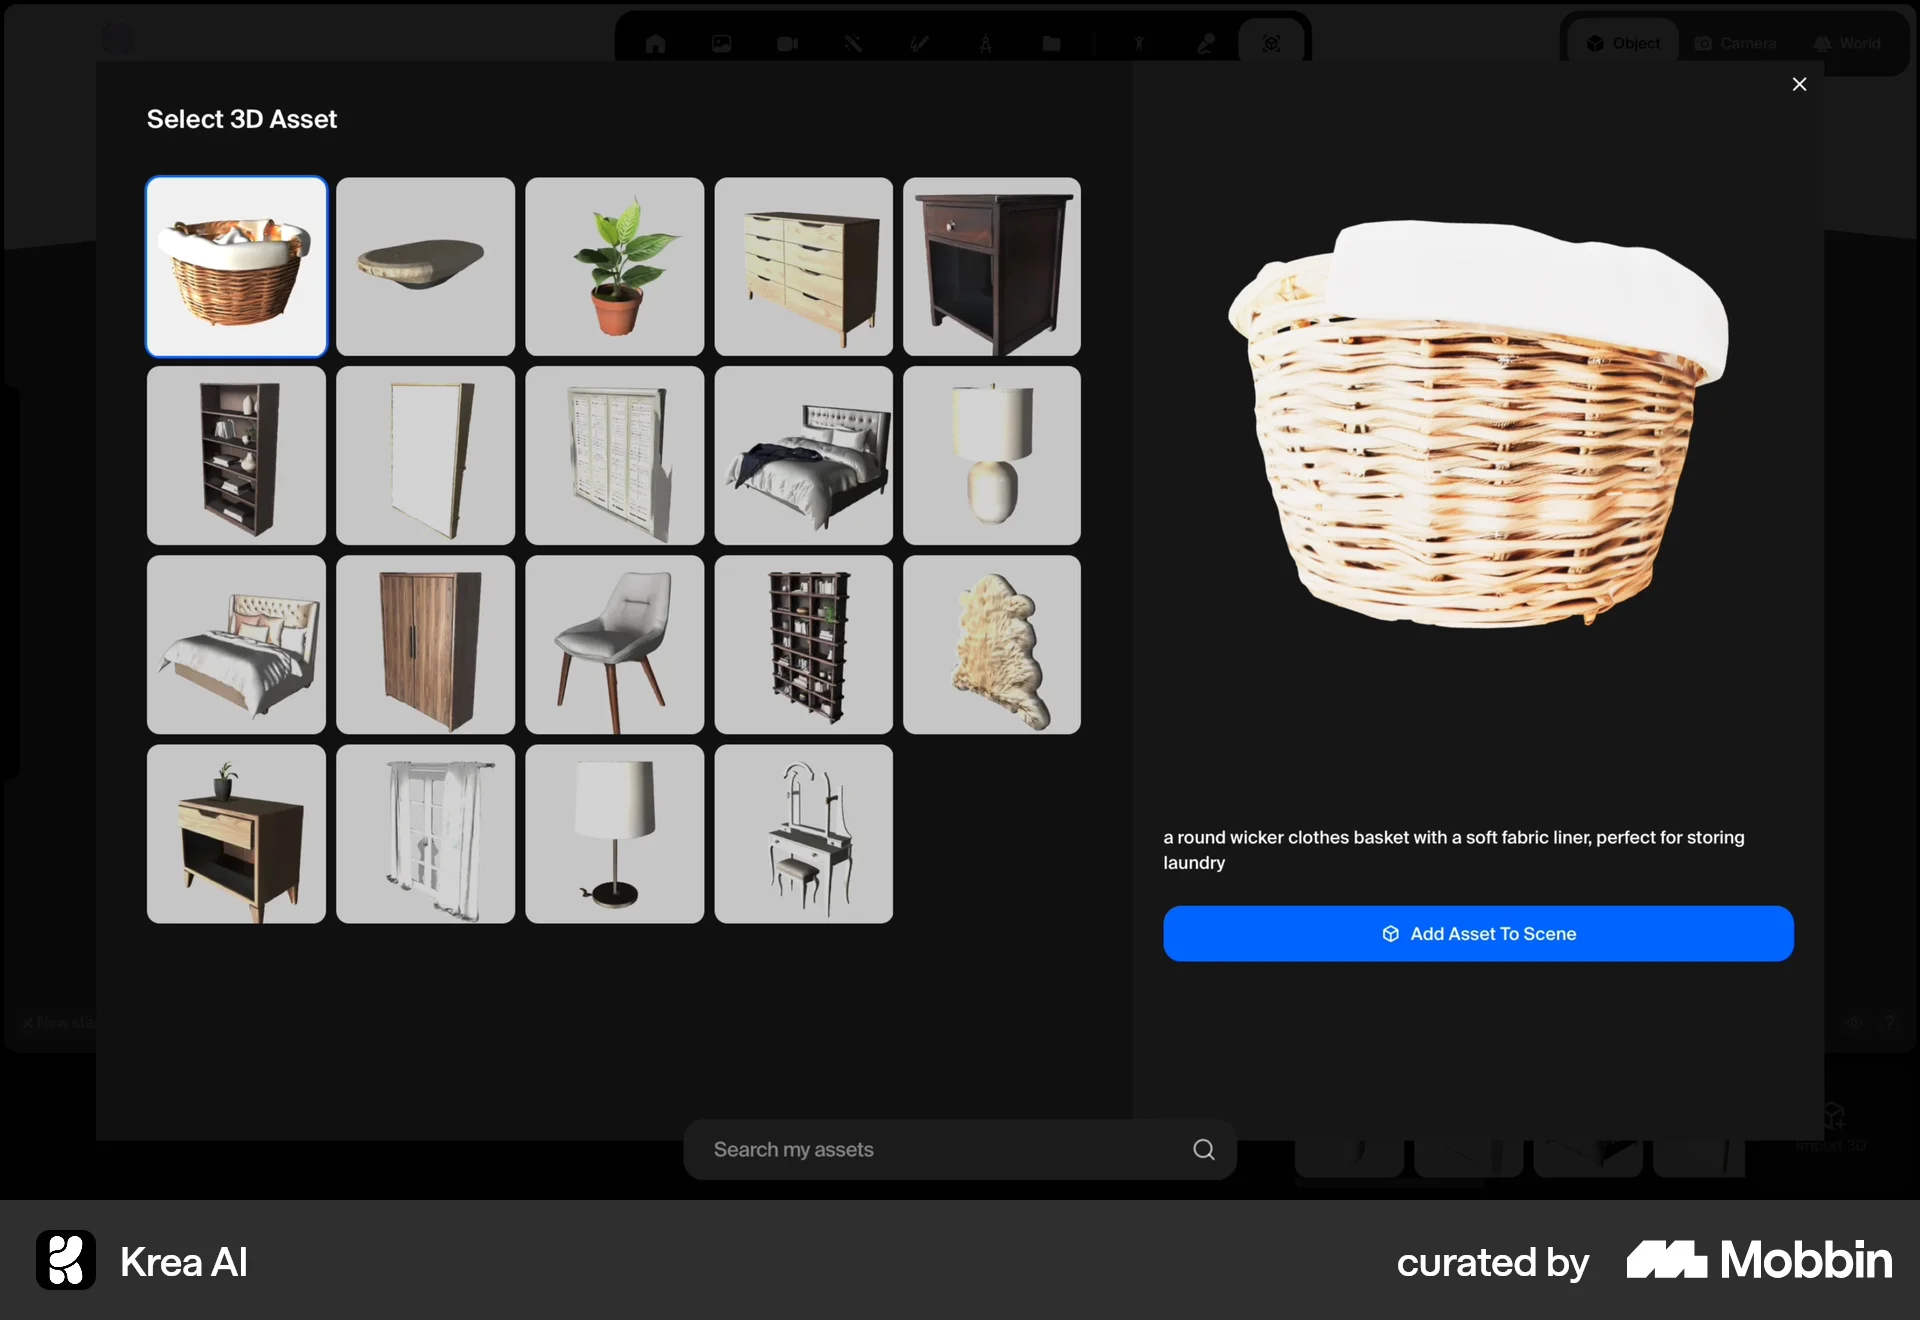
Task: Select the magic wand Enhance tool
Action: coord(853,44)
